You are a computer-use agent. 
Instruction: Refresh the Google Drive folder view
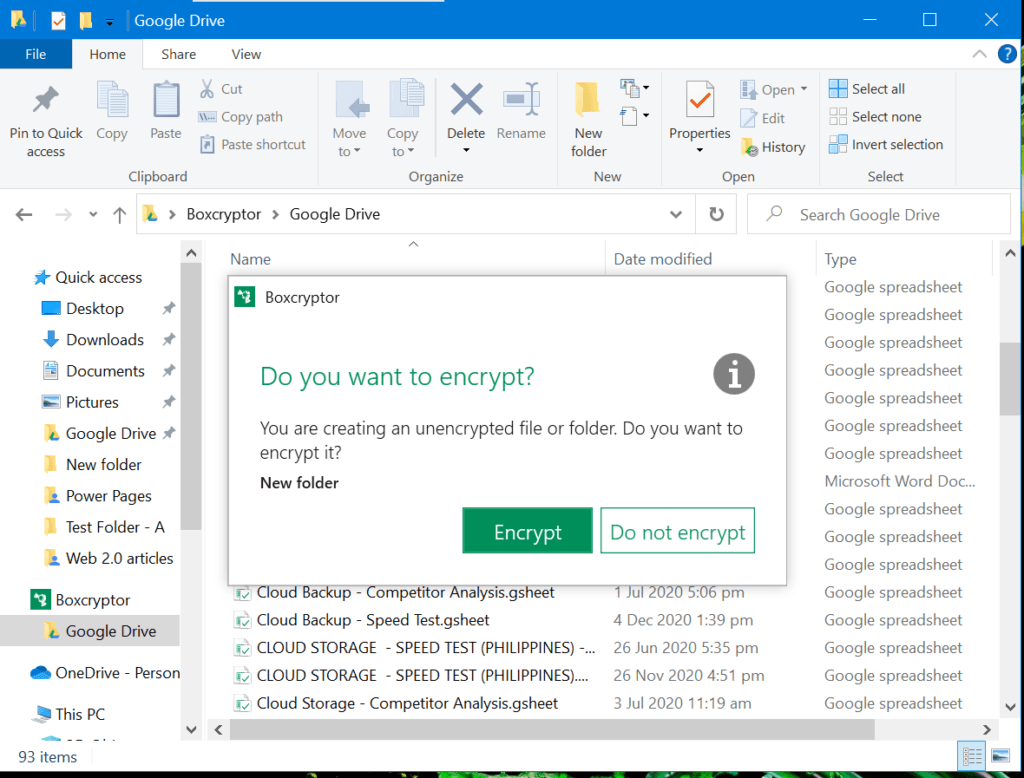pyautogui.click(x=716, y=214)
